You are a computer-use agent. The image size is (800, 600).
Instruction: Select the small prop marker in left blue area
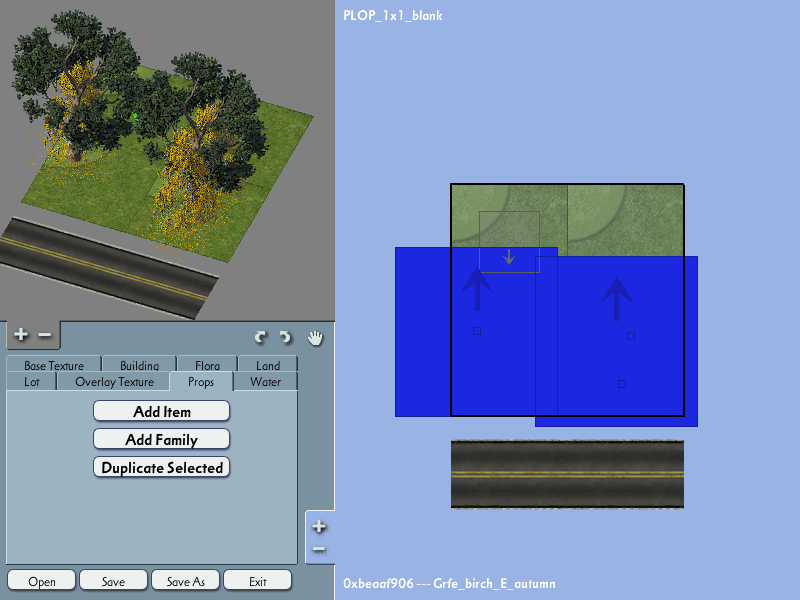477,331
